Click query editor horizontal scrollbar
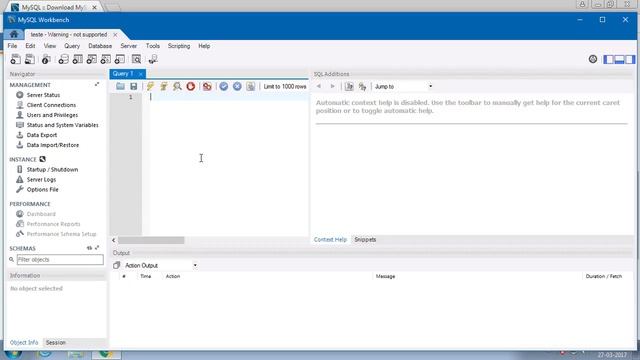The height and width of the screenshot is (360, 640). [151, 240]
